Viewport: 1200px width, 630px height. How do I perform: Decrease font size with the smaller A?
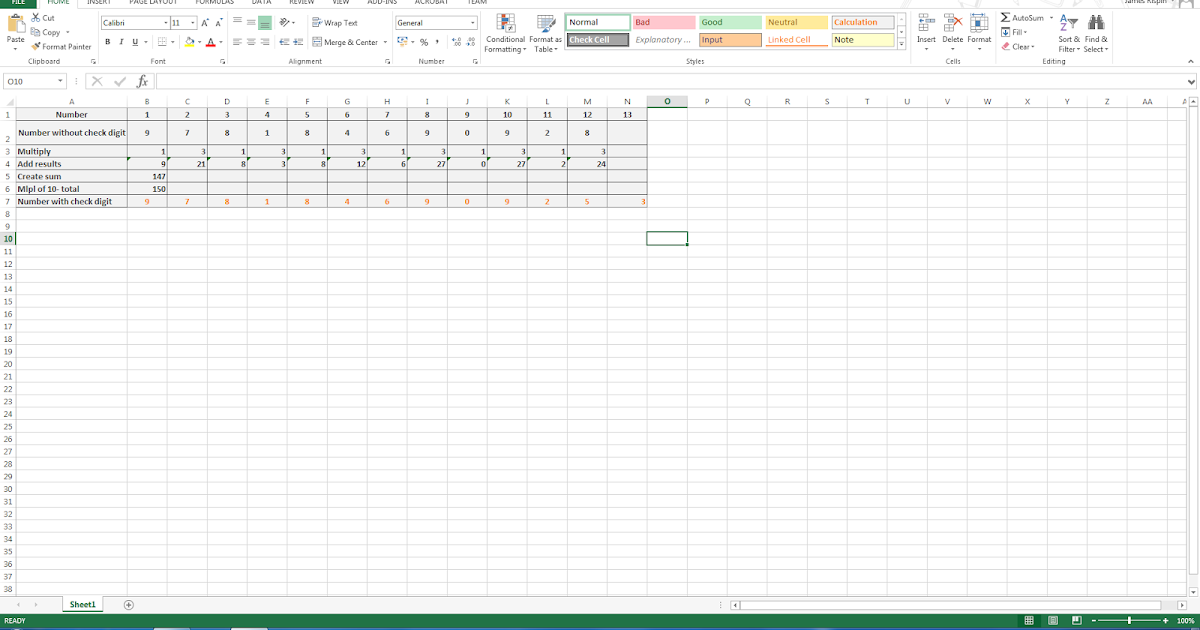pos(219,22)
